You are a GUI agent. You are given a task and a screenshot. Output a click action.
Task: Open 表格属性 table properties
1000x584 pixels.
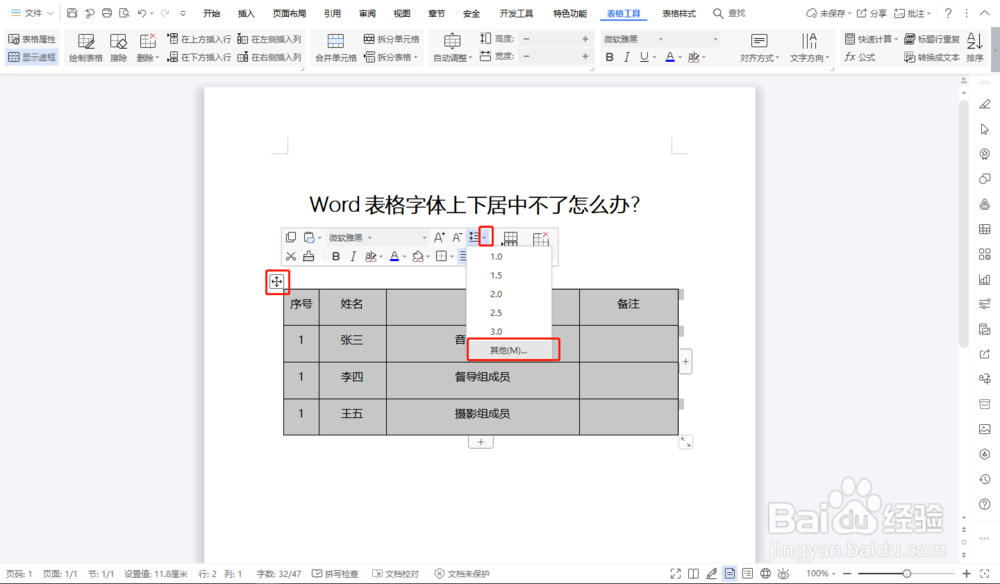(x=31, y=39)
